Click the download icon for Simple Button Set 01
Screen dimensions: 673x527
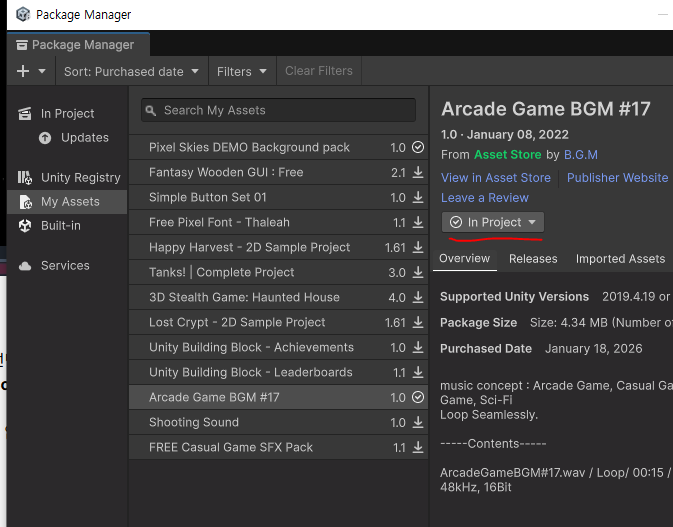(x=418, y=197)
